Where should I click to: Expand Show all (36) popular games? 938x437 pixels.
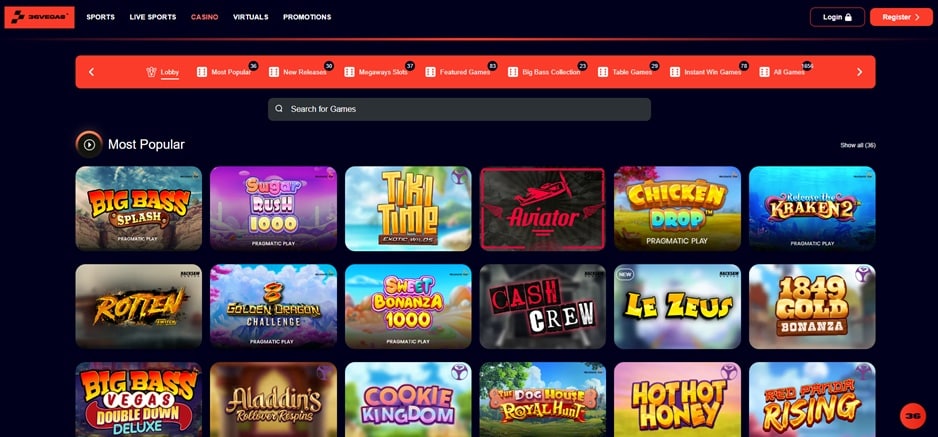point(858,145)
